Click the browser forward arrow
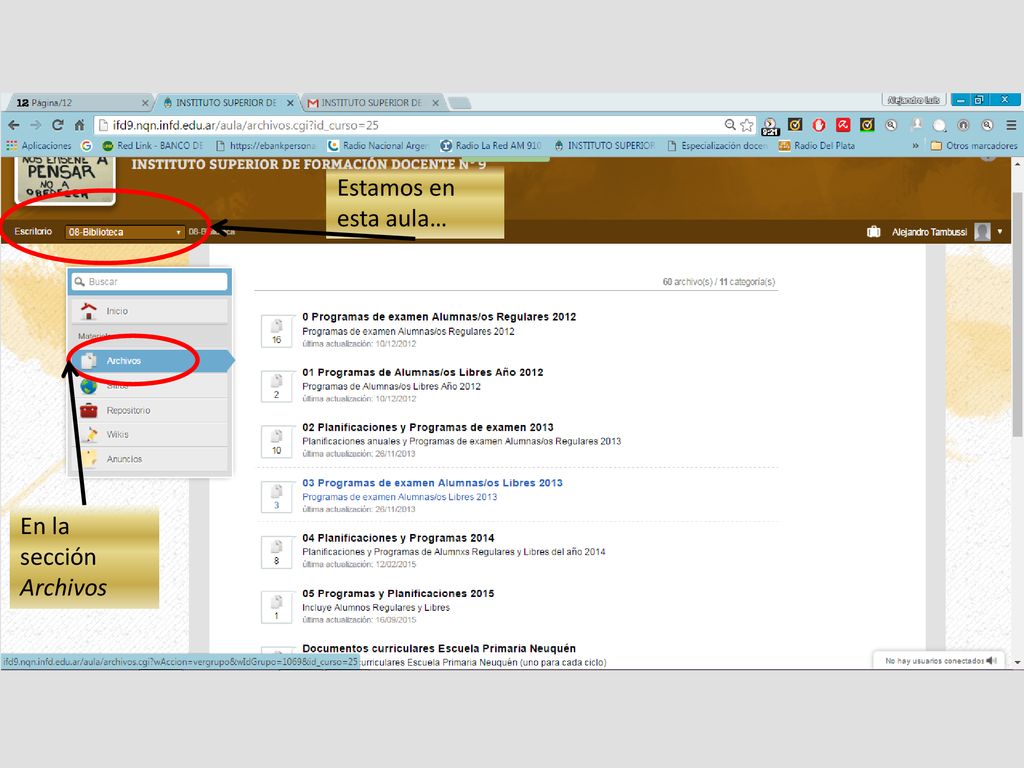The width and height of the screenshot is (1024, 768). point(35,125)
